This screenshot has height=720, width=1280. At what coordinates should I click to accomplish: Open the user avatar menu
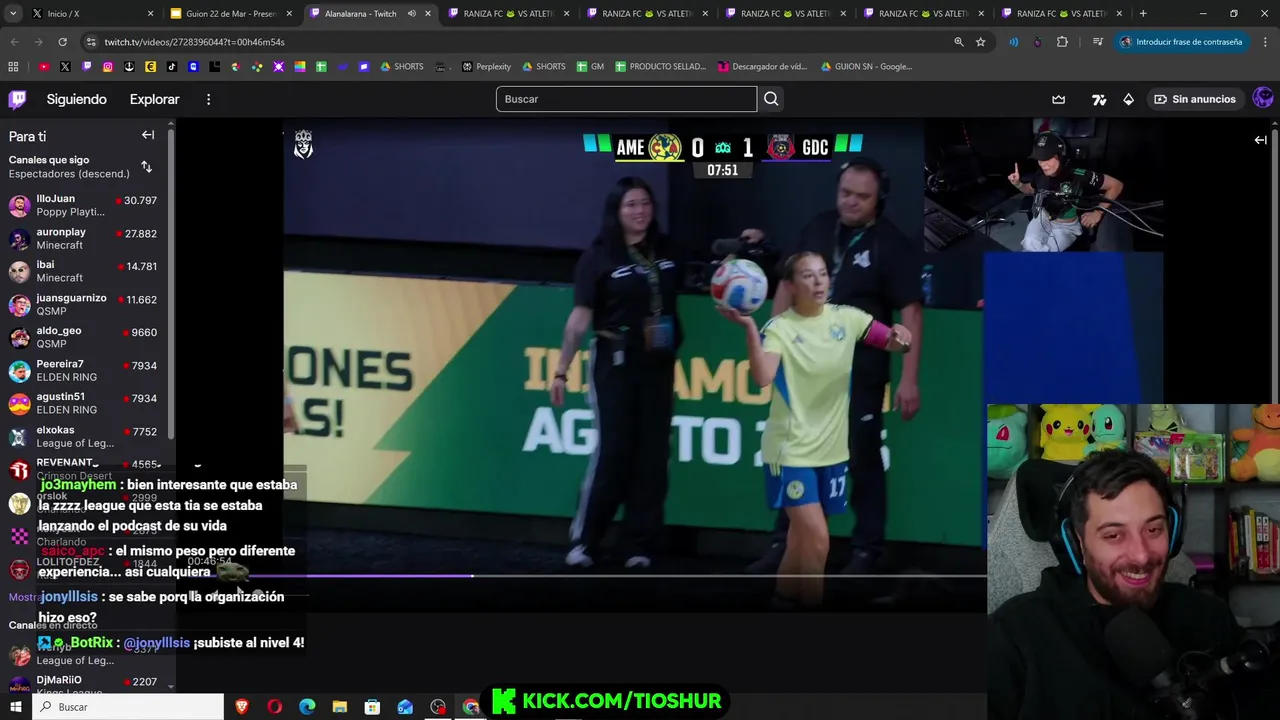pos(1263,98)
